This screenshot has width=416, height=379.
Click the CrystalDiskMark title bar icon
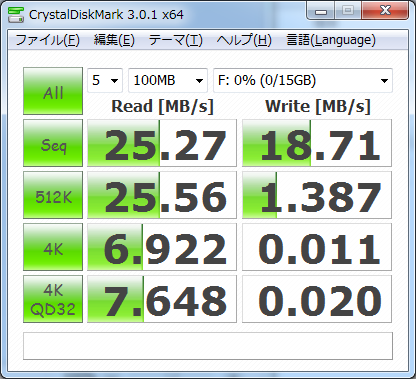coord(15,15)
